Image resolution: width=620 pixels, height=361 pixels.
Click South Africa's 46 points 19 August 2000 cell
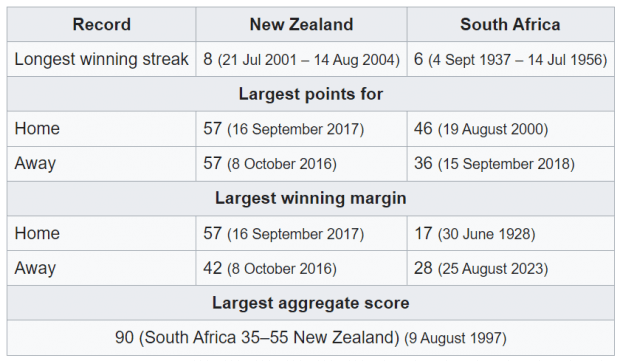tap(510, 129)
